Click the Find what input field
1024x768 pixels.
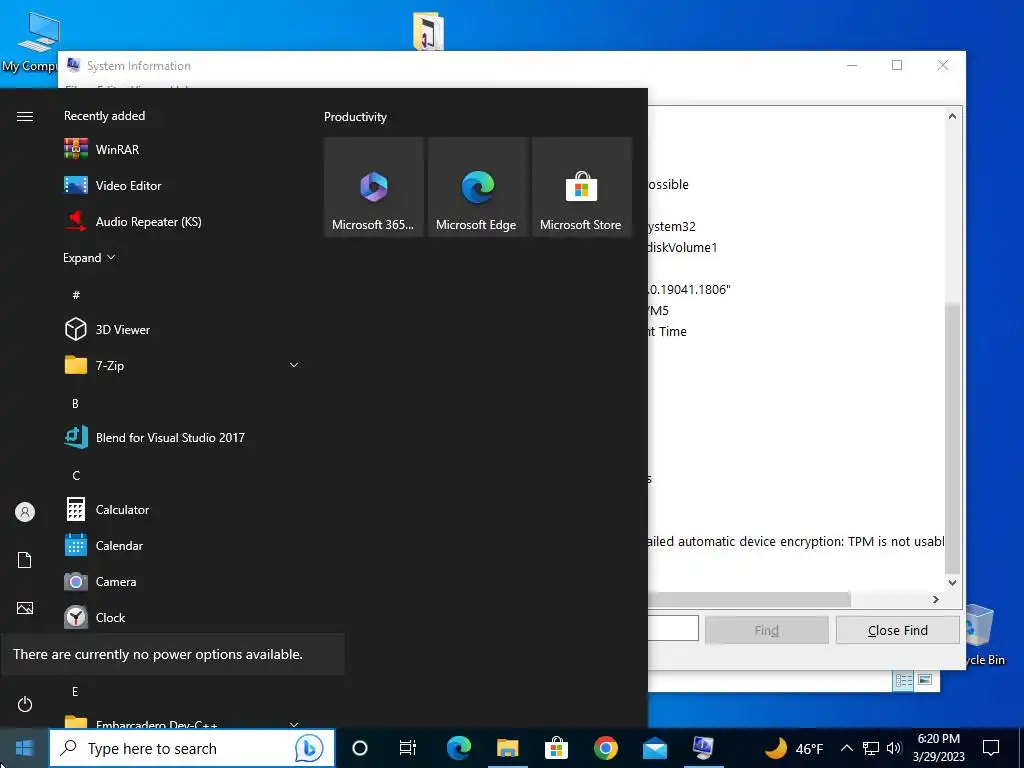pyautogui.click(x=673, y=628)
